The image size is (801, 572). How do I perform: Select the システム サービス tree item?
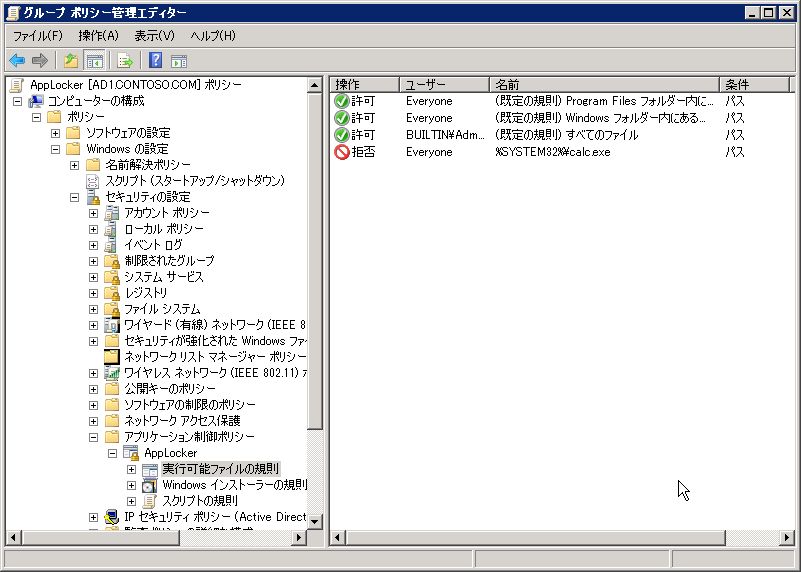pyautogui.click(x=163, y=277)
